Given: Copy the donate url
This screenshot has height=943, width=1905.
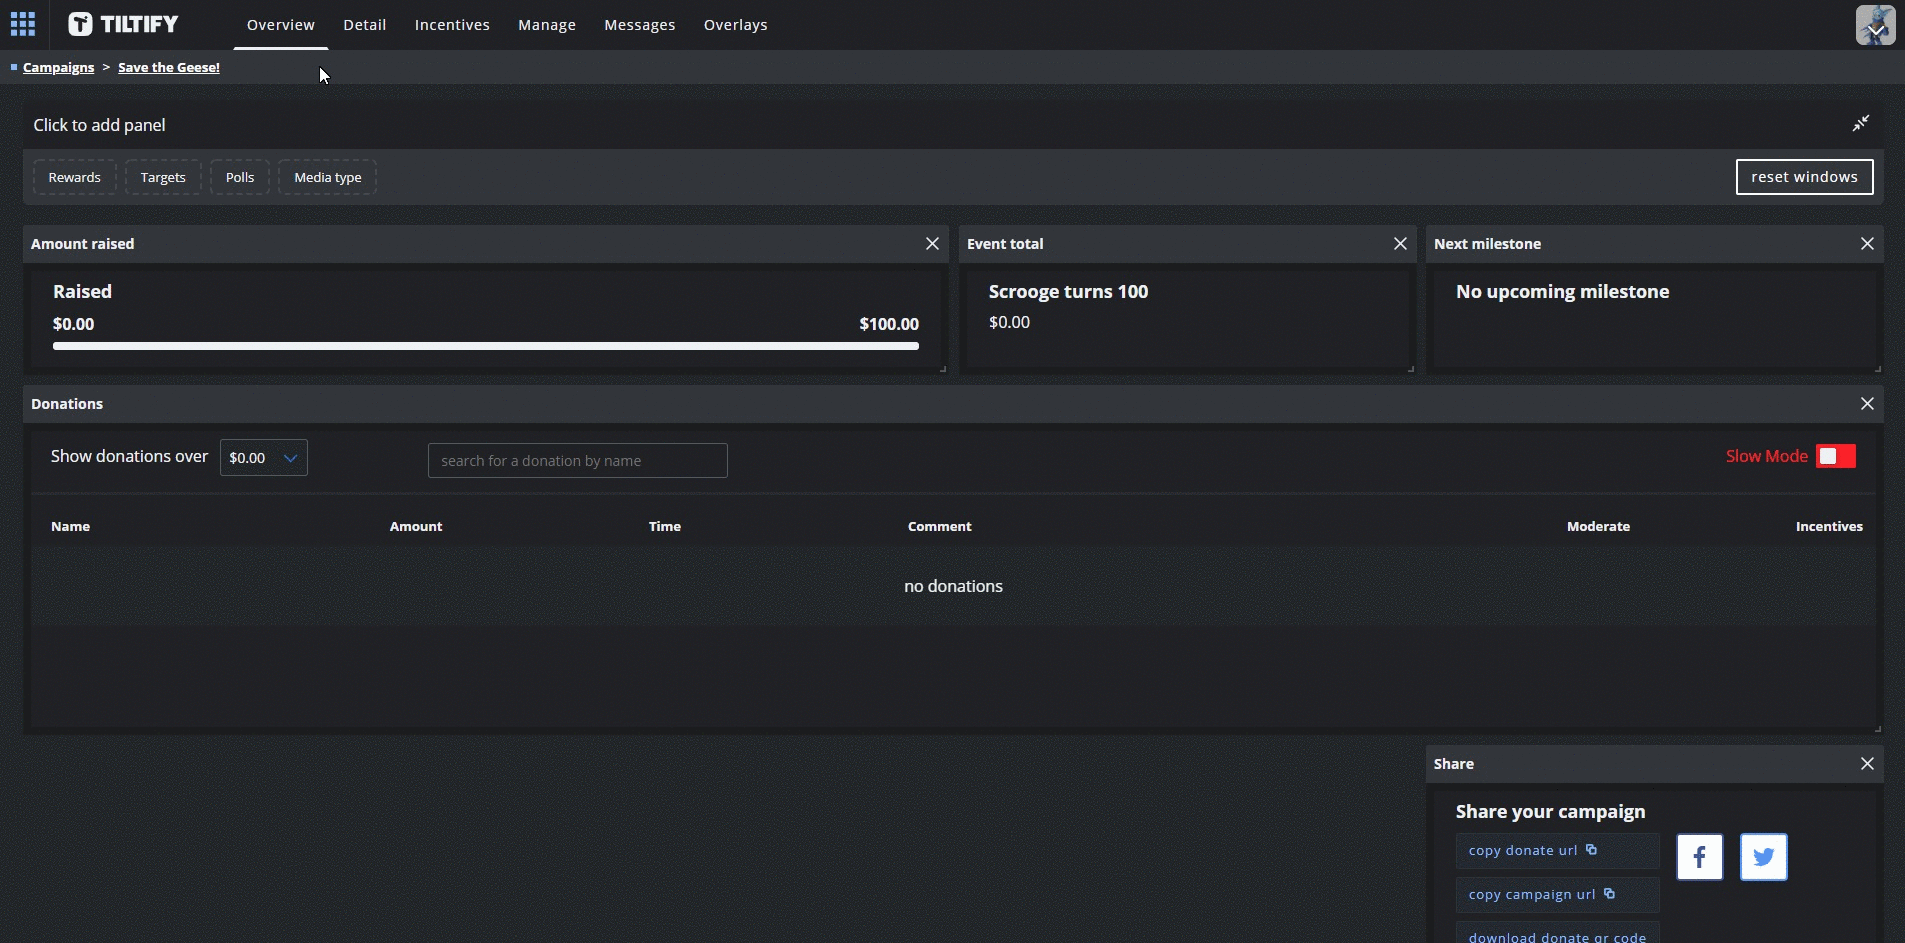Looking at the screenshot, I should pos(1557,851).
